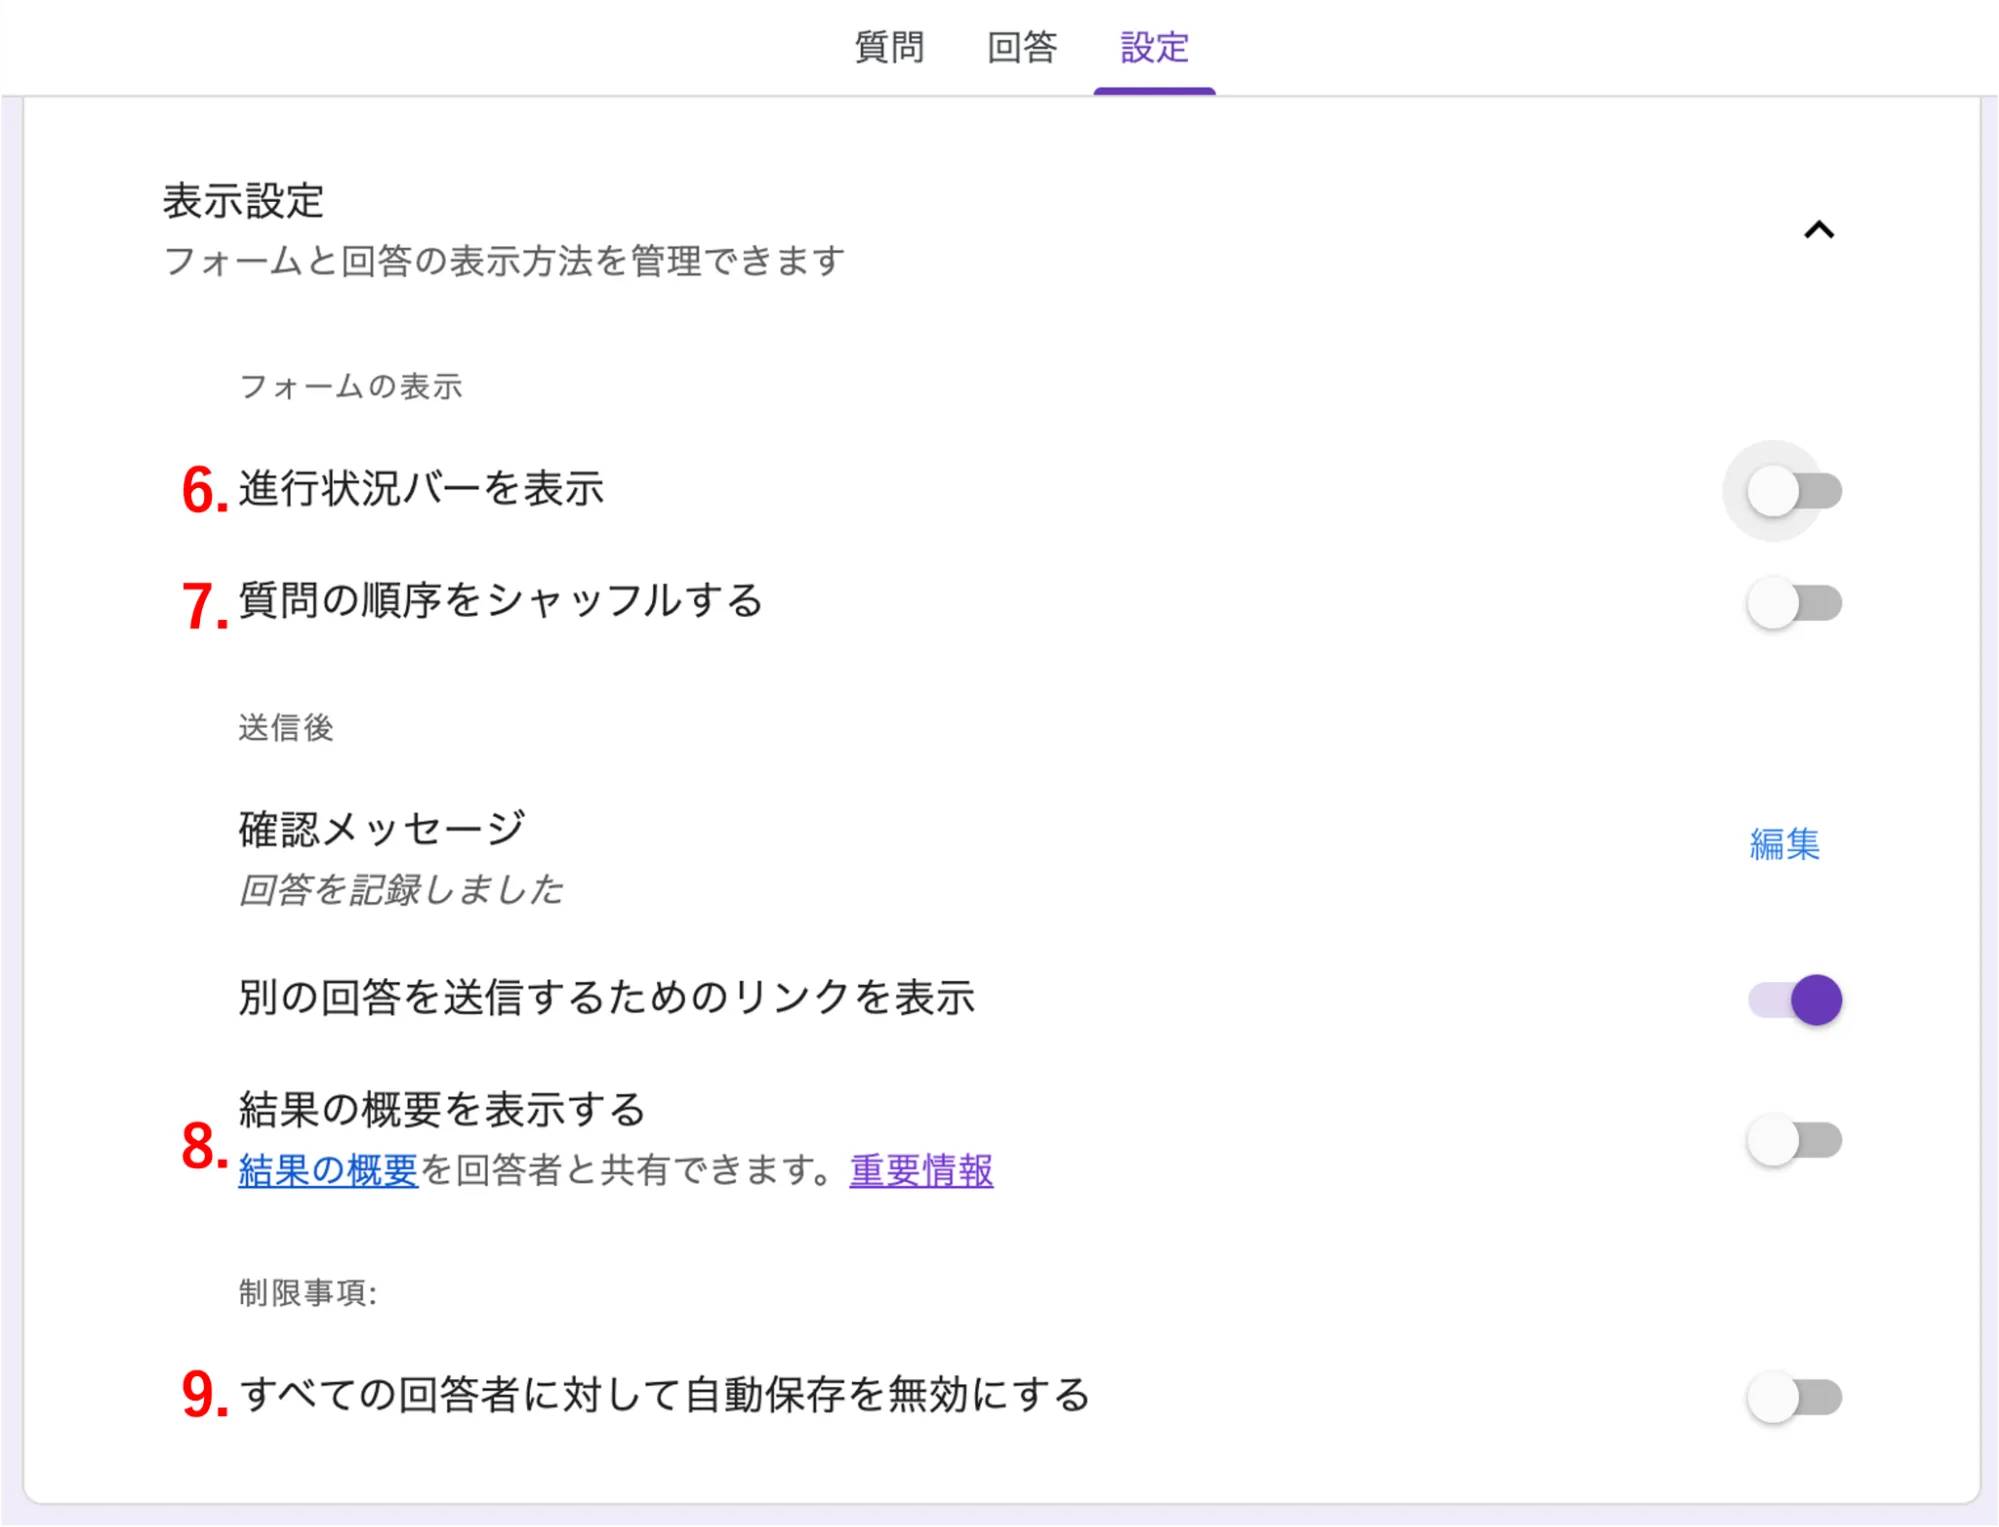Enable 結果の概要を表示する toggle
The width and height of the screenshot is (1999, 1527).
click(1794, 1140)
